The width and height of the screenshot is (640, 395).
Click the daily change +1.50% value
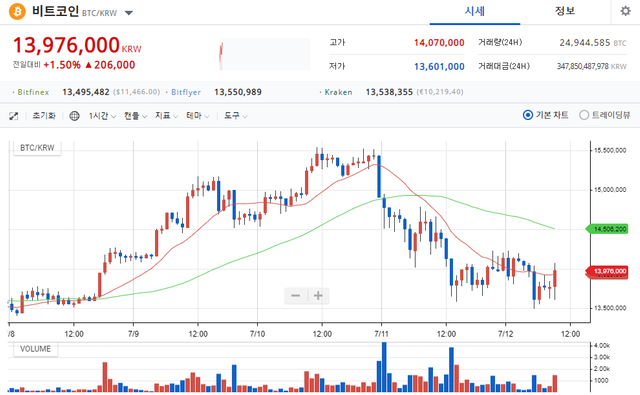(62, 65)
